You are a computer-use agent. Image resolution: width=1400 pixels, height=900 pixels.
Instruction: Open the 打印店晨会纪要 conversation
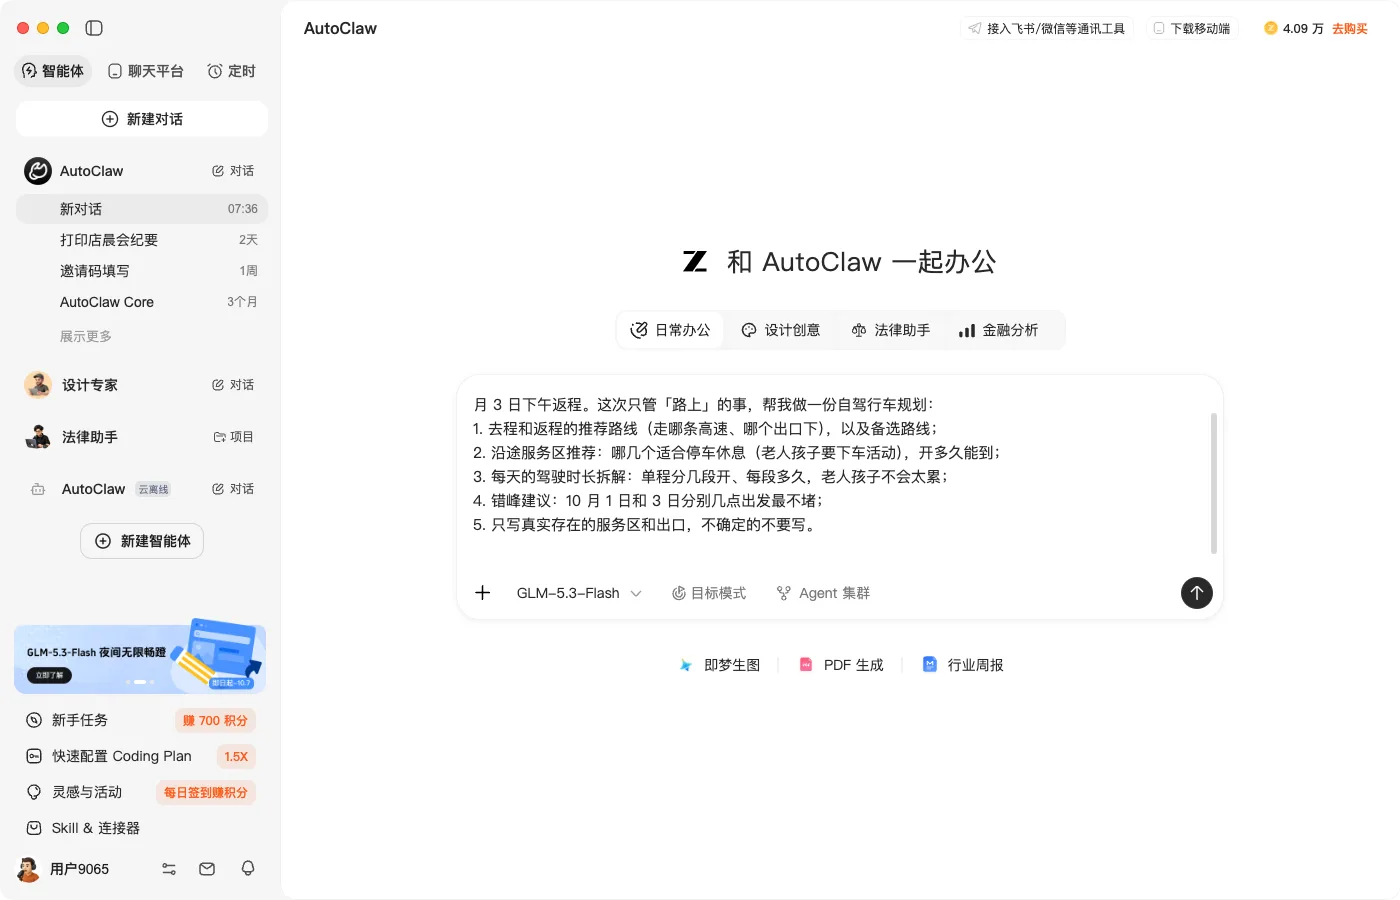point(142,240)
